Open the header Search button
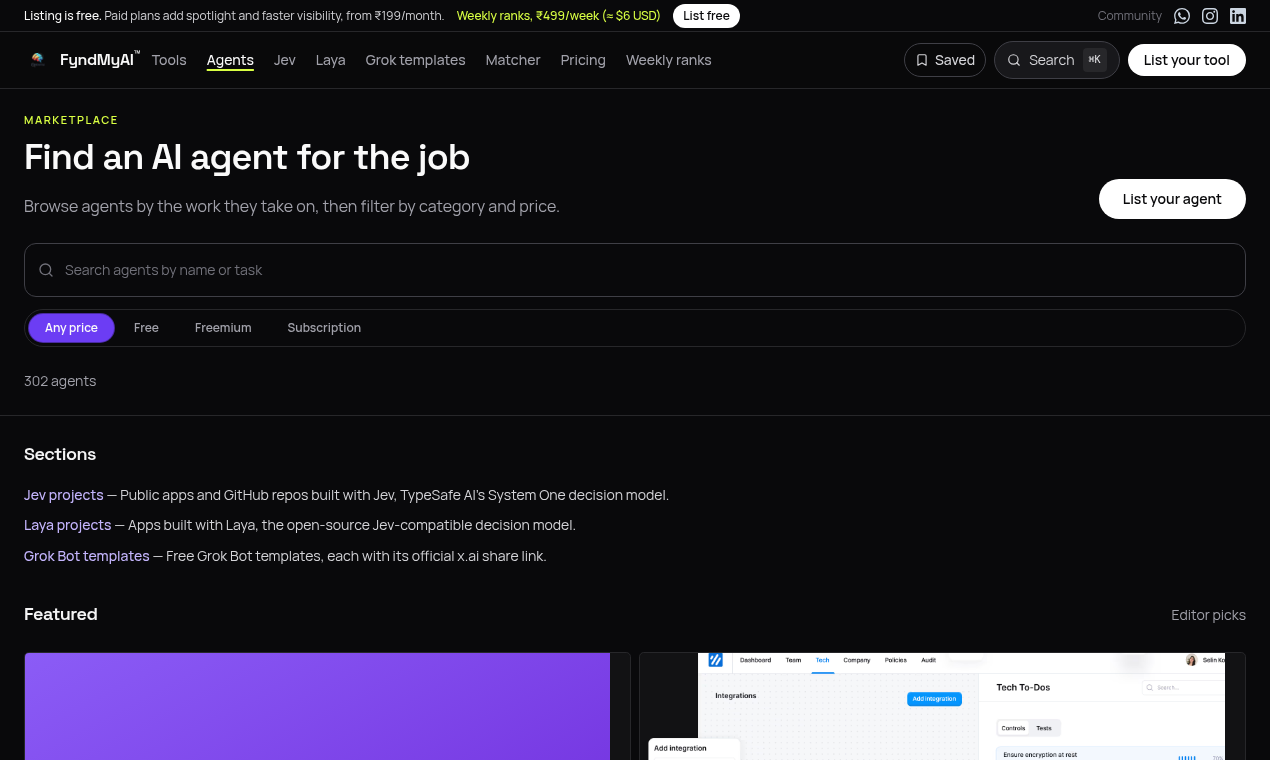The height and width of the screenshot is (760, 1270). tap(1057, 60)
